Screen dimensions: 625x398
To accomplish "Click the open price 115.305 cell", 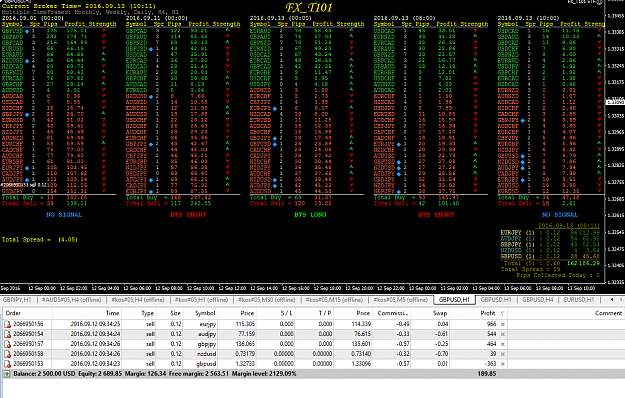I will click(x=245, y=324).
